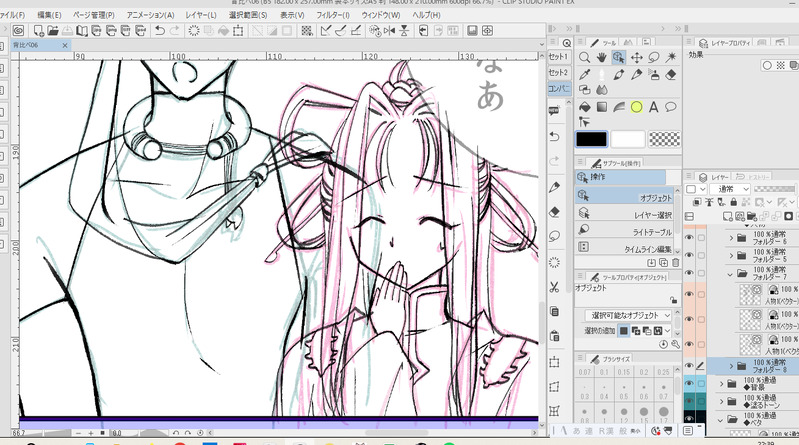The image size is (799, 445).
Task: Select the Lasso selection tool
Action: coord(654,57)
